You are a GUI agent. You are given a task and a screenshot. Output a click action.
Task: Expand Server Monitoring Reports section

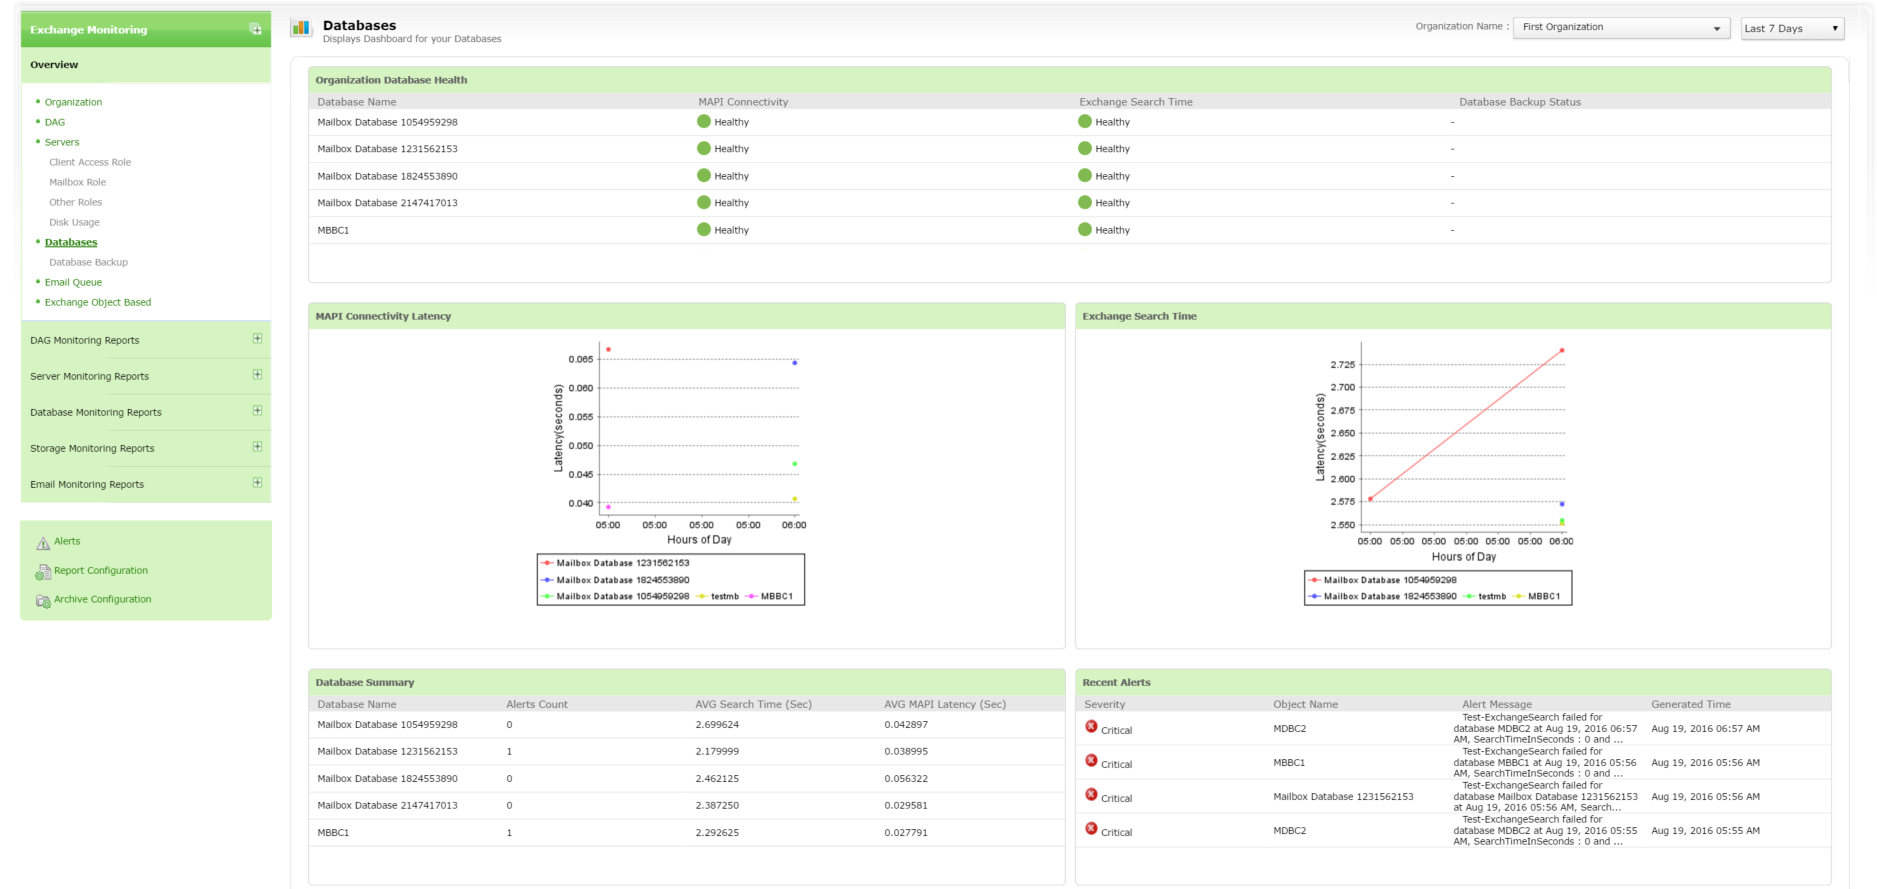point(257,375)
